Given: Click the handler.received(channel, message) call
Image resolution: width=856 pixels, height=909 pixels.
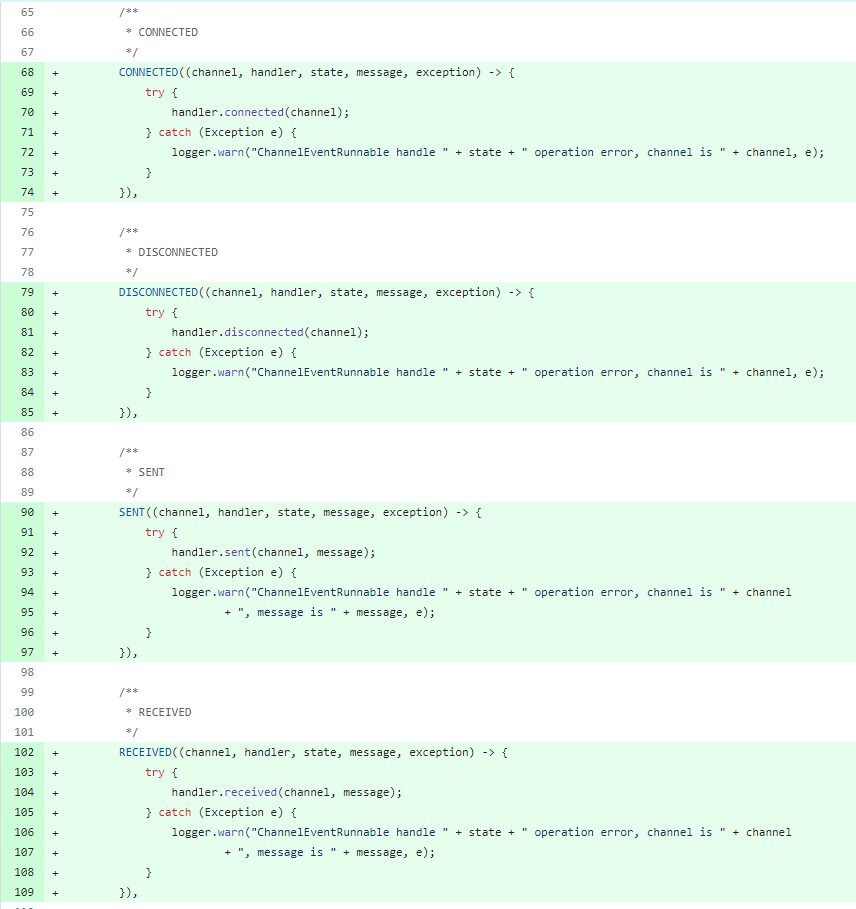Looking at the screenshot, I should point(287,792).
